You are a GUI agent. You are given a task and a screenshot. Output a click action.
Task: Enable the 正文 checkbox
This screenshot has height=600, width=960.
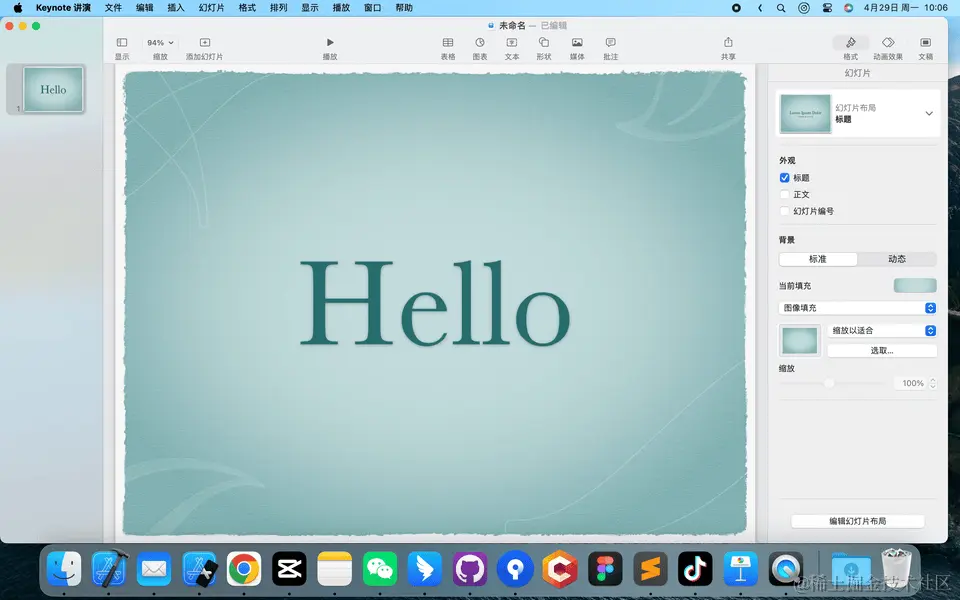click(x=784, y=194)
